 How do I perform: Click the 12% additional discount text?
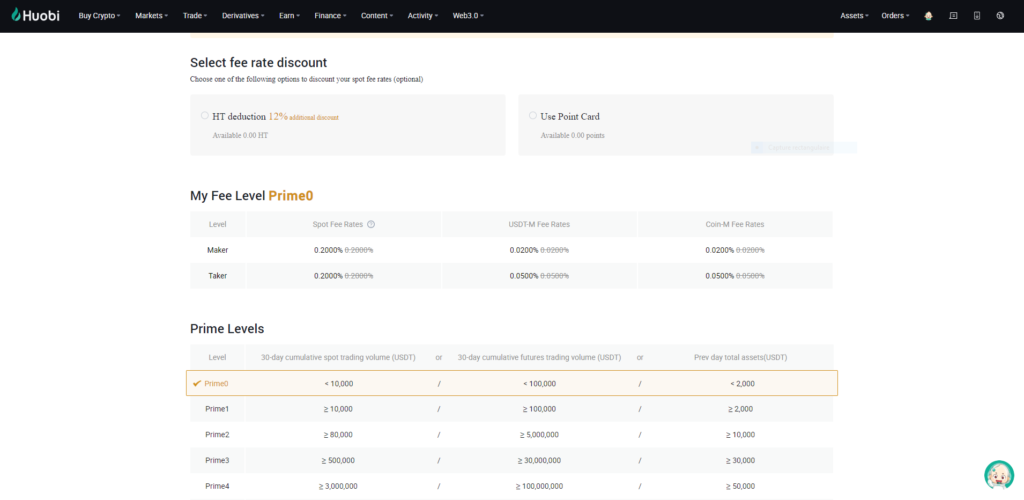tap(303, 117)
